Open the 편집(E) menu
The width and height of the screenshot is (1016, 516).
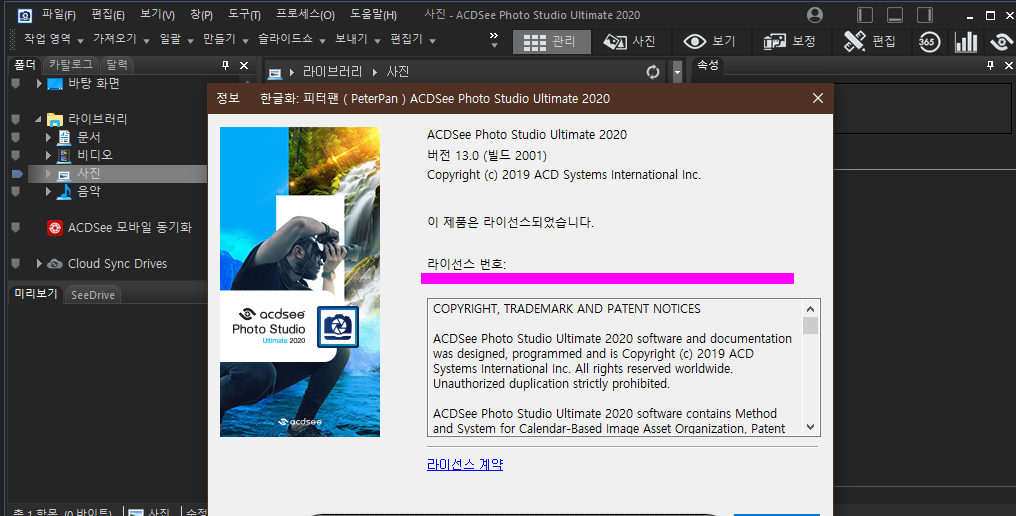coord(108,14)
